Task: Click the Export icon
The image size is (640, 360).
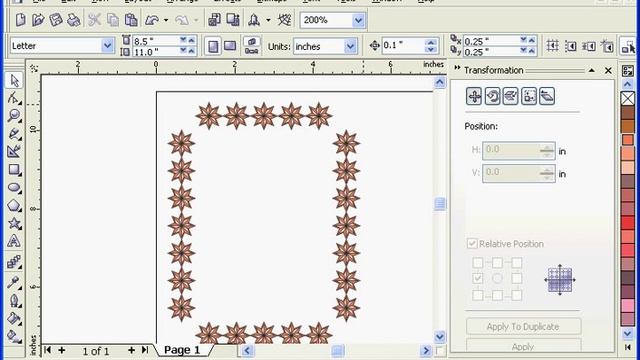Action: pos(233,20)
